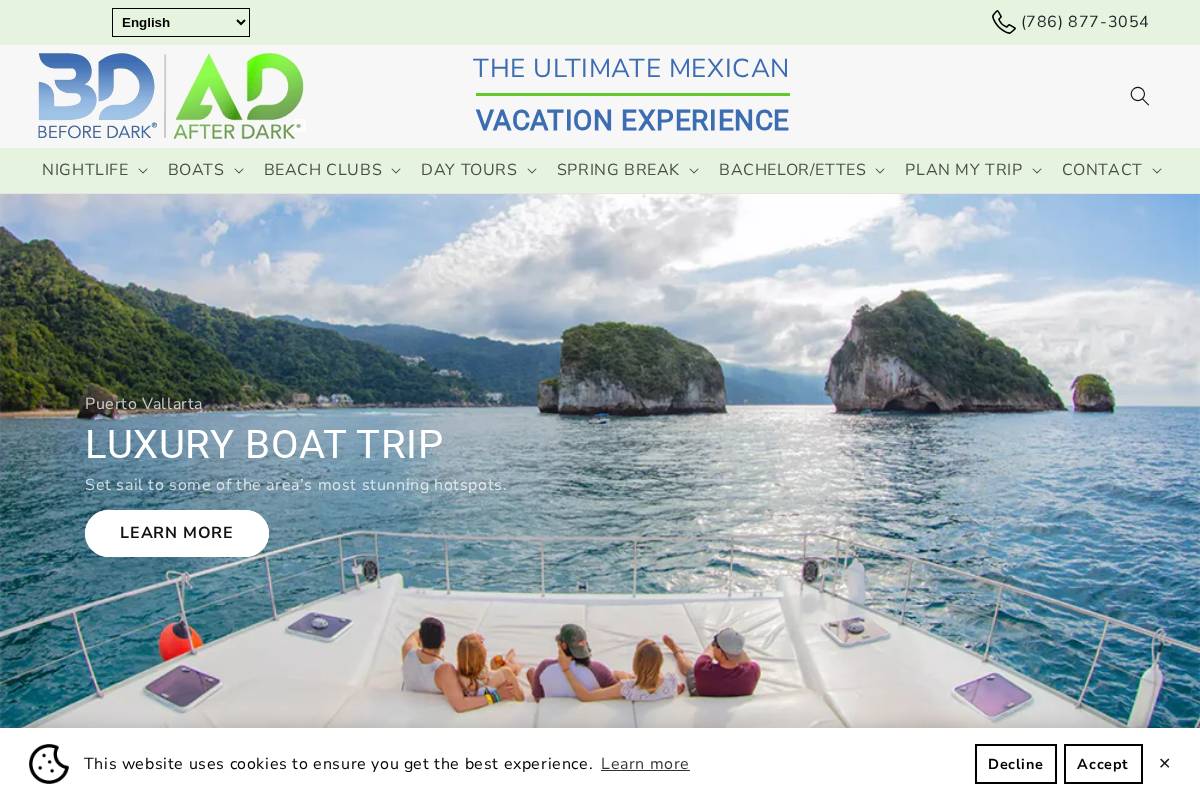Image resolution: width=1200 pixels, height=800 pixels.
Task: Open the cookie Learn more link
Action: click(x=645, y=764)
